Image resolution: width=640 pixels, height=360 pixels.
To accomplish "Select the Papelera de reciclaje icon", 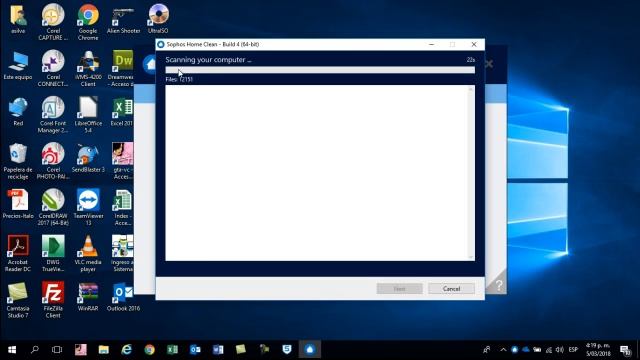I will click(18, 161).
